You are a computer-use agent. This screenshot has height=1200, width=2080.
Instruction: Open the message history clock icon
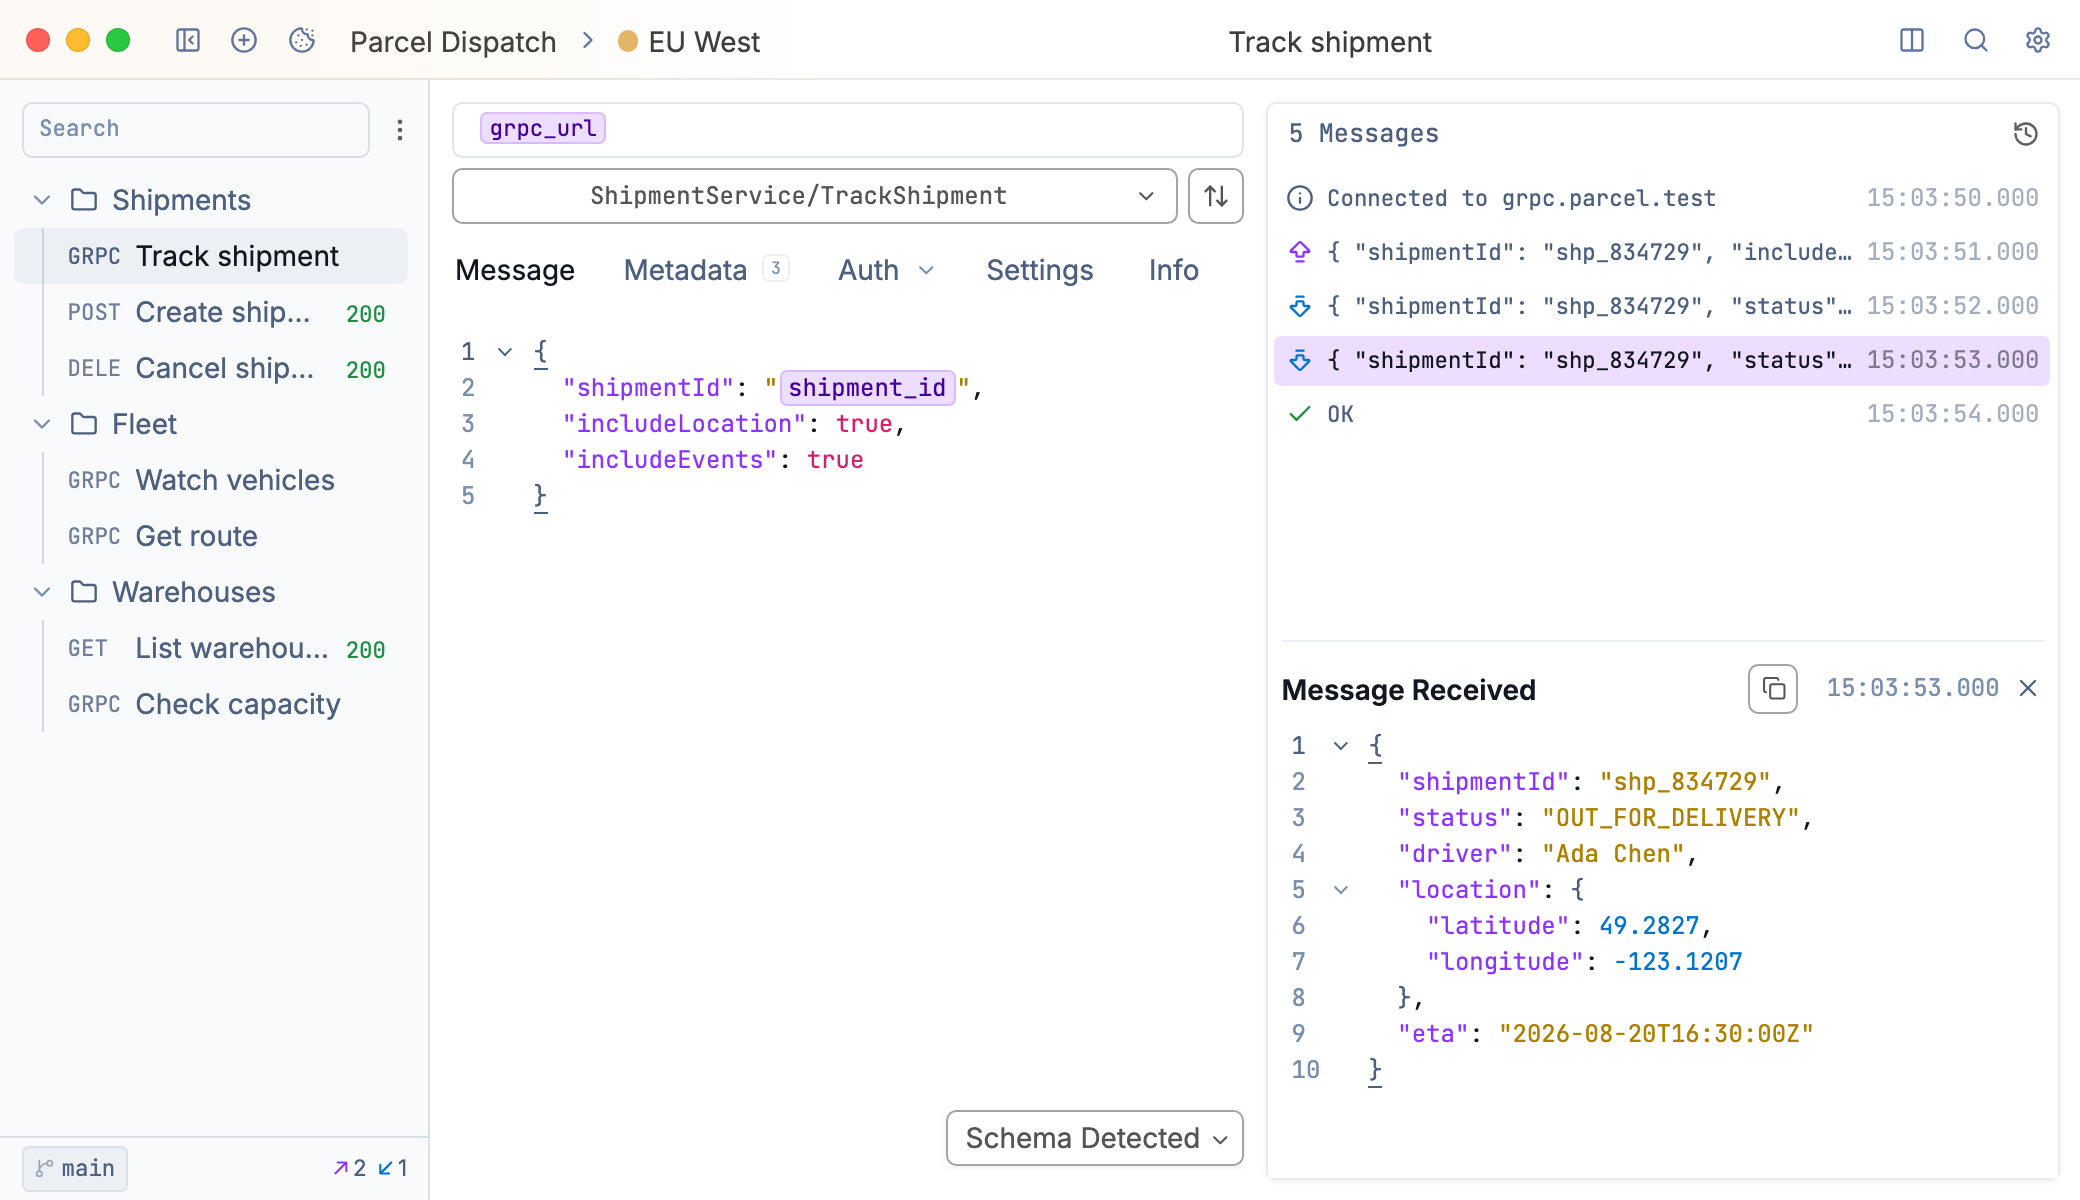pyautogui.click(x=2026, y=134)
